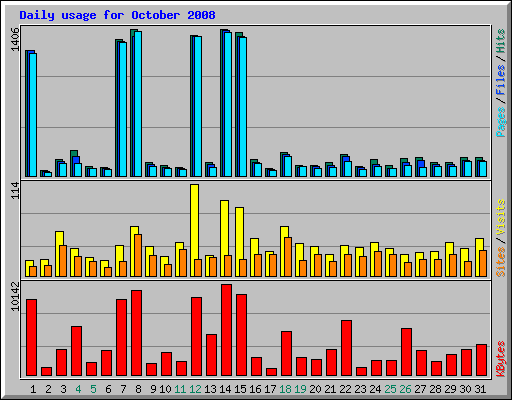Viewport: 512px width, 400px height.
Task: Click the red KBytes bar for day 4
Action: pyautogui.click(x=77, y=351)
